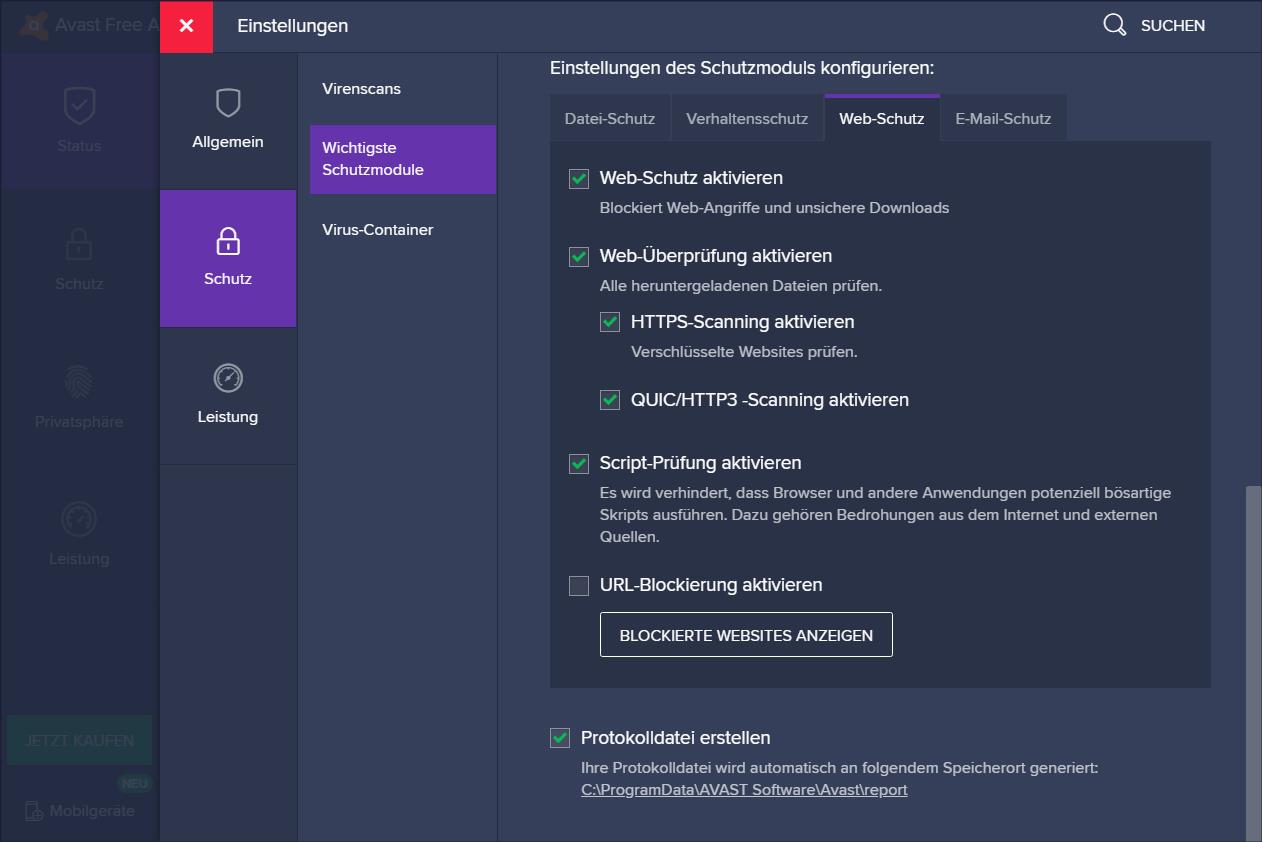
Task: Switch to the E-Mail-Schutz tab
Action: click(1003, 118)
